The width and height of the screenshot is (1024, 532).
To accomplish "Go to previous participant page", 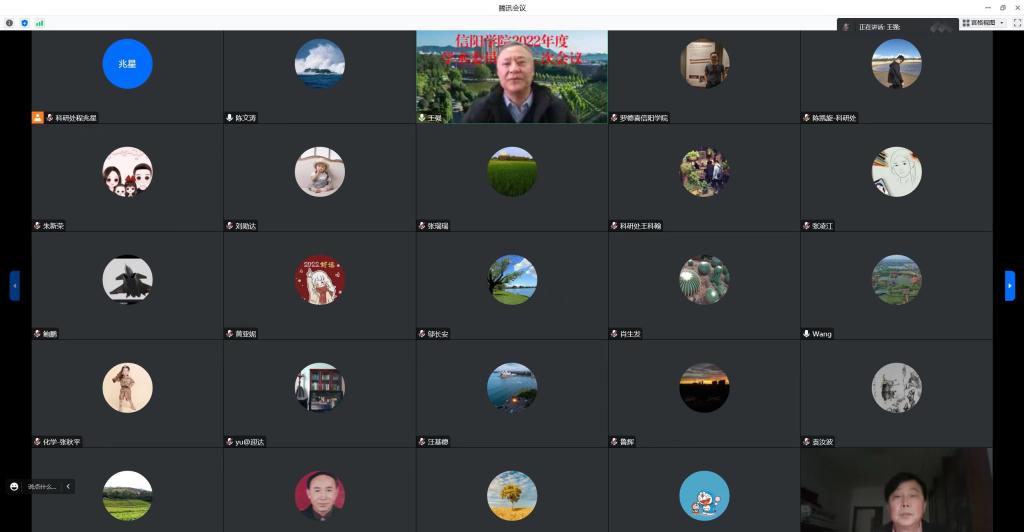I will pyautogui.click(x=14, y=286).
